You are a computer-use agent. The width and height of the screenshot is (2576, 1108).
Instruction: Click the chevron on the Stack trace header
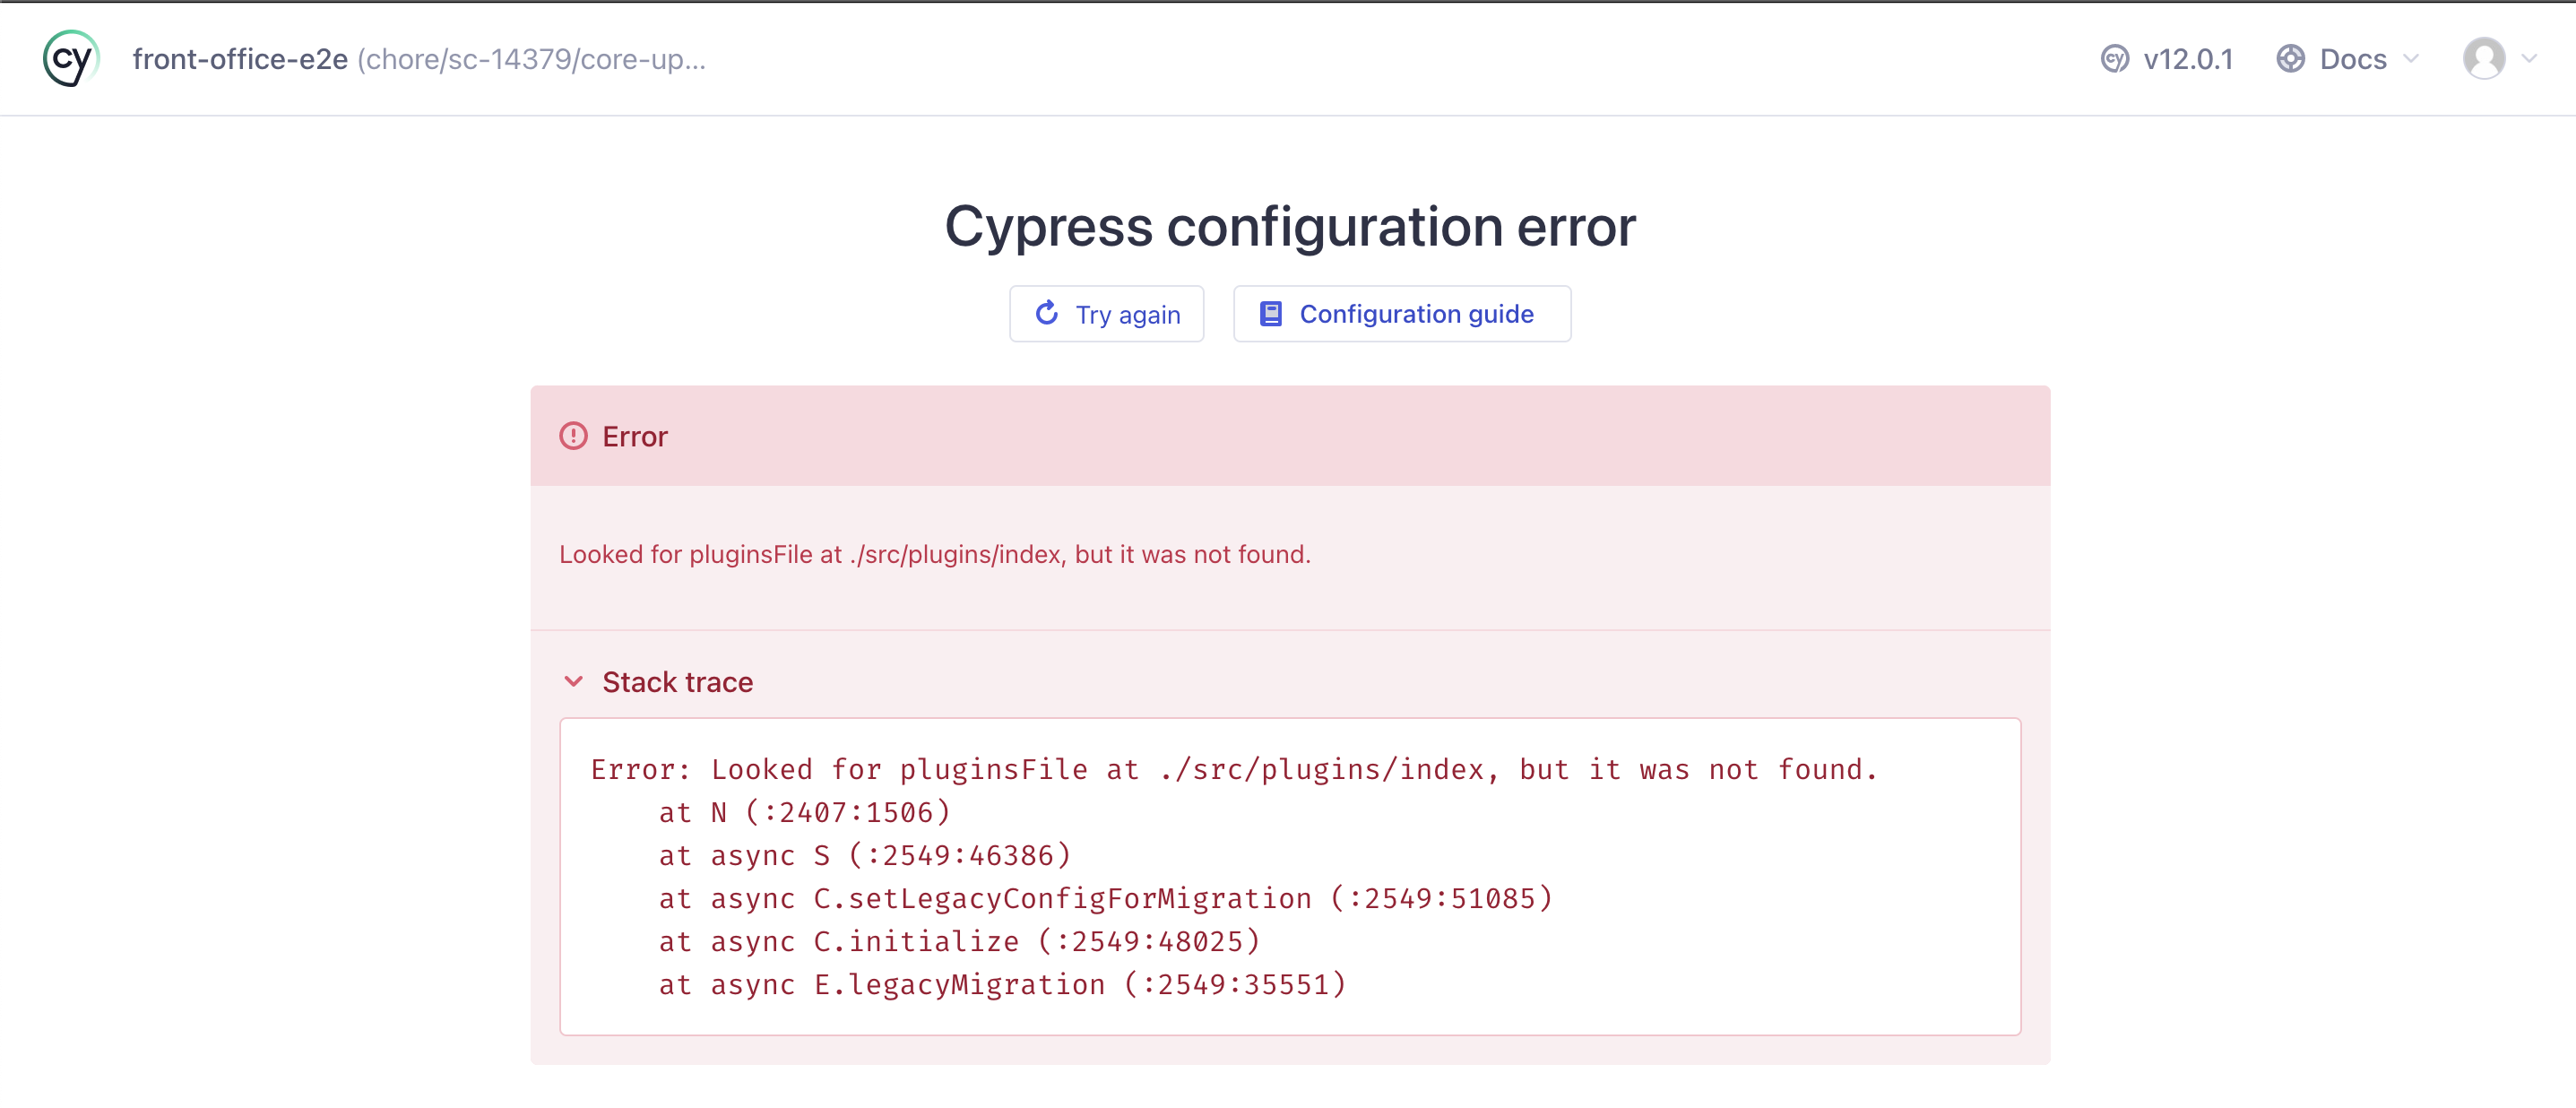[x=573, y=681]
